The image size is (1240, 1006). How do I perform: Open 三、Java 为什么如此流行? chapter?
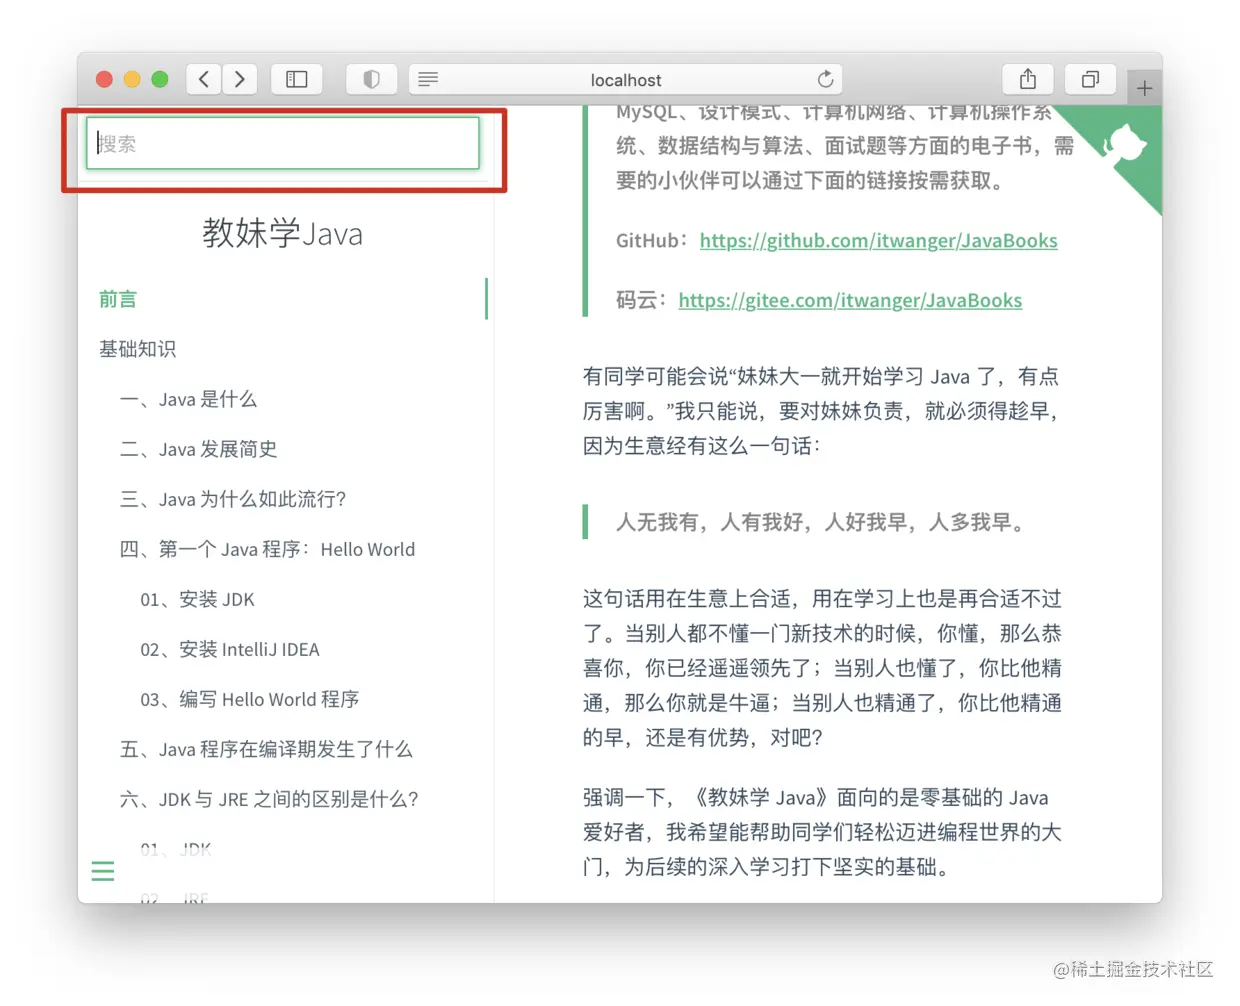(233, 499)
